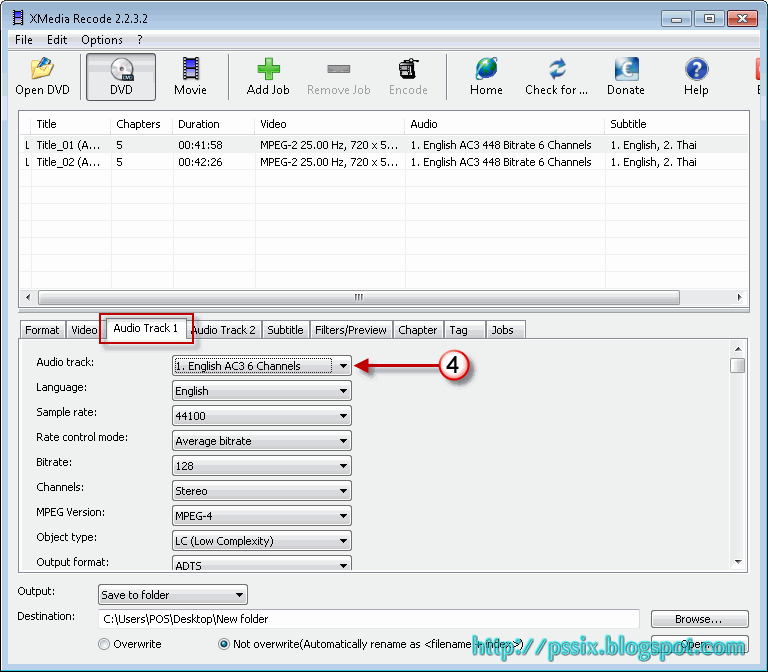This screenshot has width=768, height=672.
Task: Click the settings panel scroll-down arrow
Action: point(738,562)
